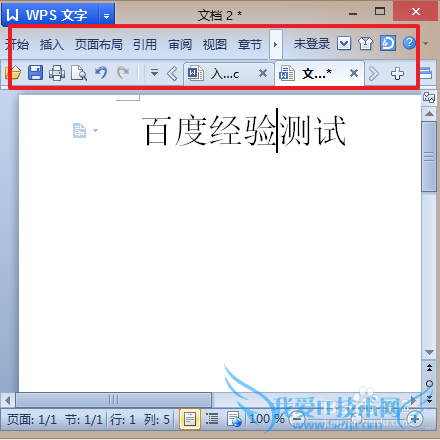Expand the quick access toolbar customize arrow
440x440 pixels.
click(x=154, y=72)
